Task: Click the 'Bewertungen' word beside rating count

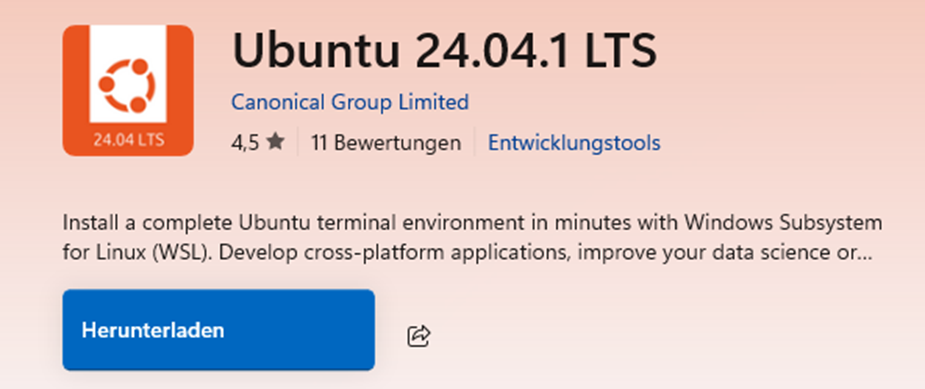Action: (x=398, y=143)
